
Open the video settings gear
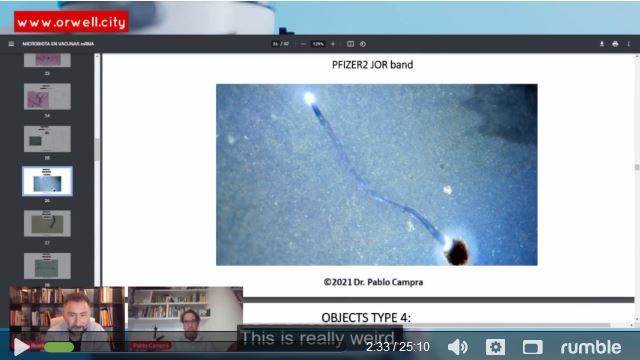tap(495, 347)
